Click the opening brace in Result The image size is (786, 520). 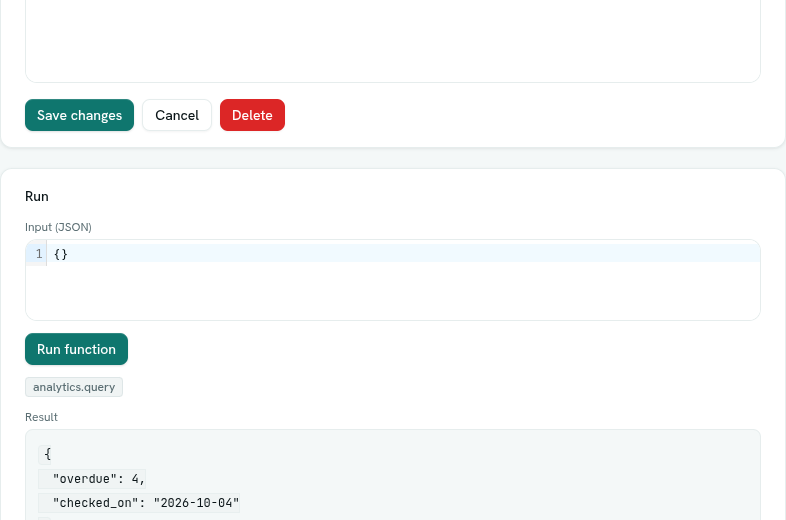point(47,454)
